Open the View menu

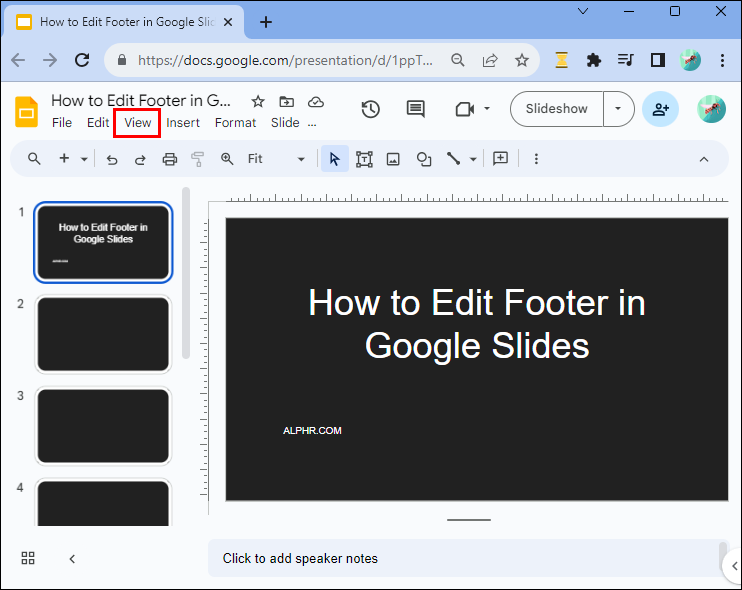pos(138,123)
